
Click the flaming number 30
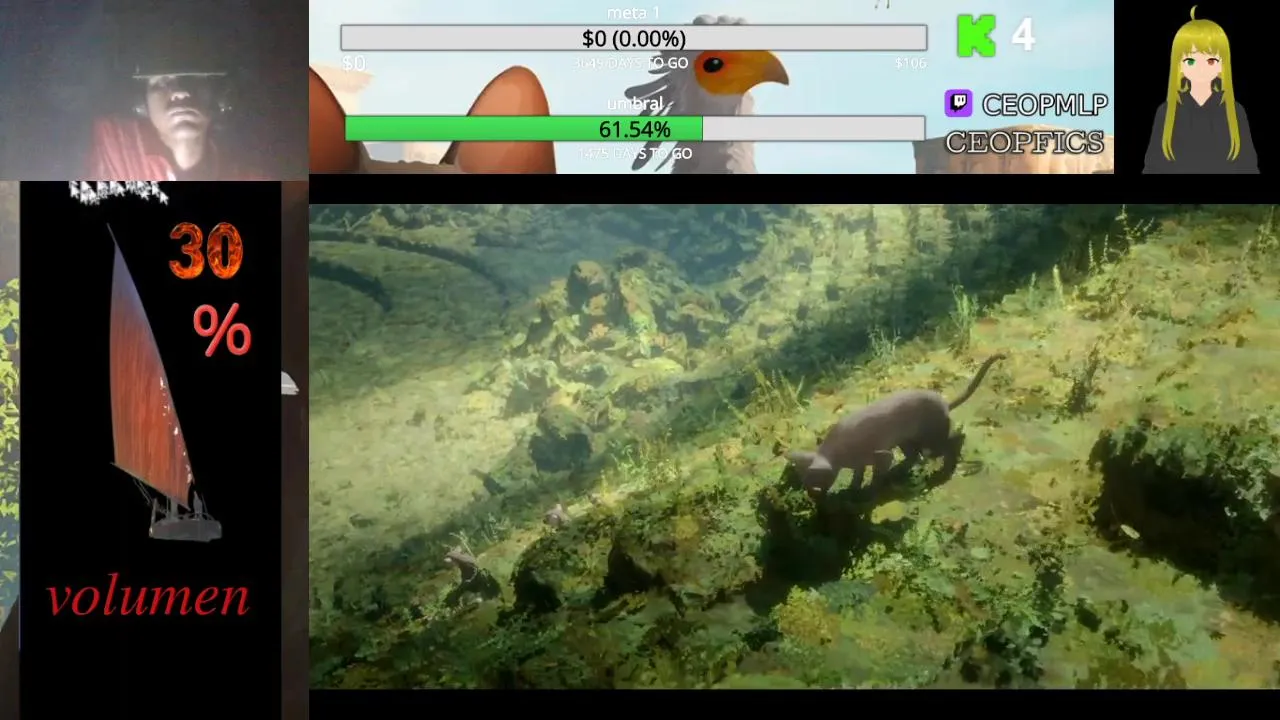pos(206,251)
